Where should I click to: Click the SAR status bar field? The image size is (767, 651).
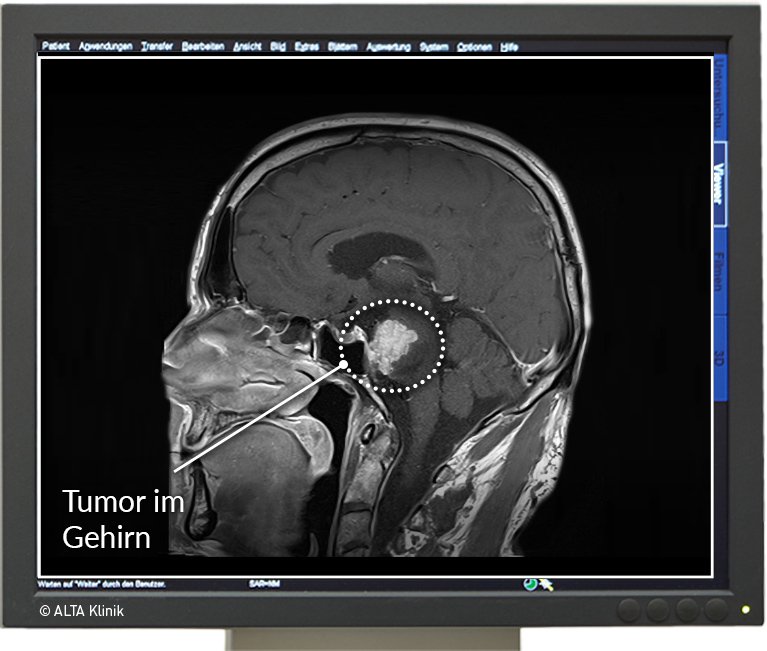click(x=263, y=583)
